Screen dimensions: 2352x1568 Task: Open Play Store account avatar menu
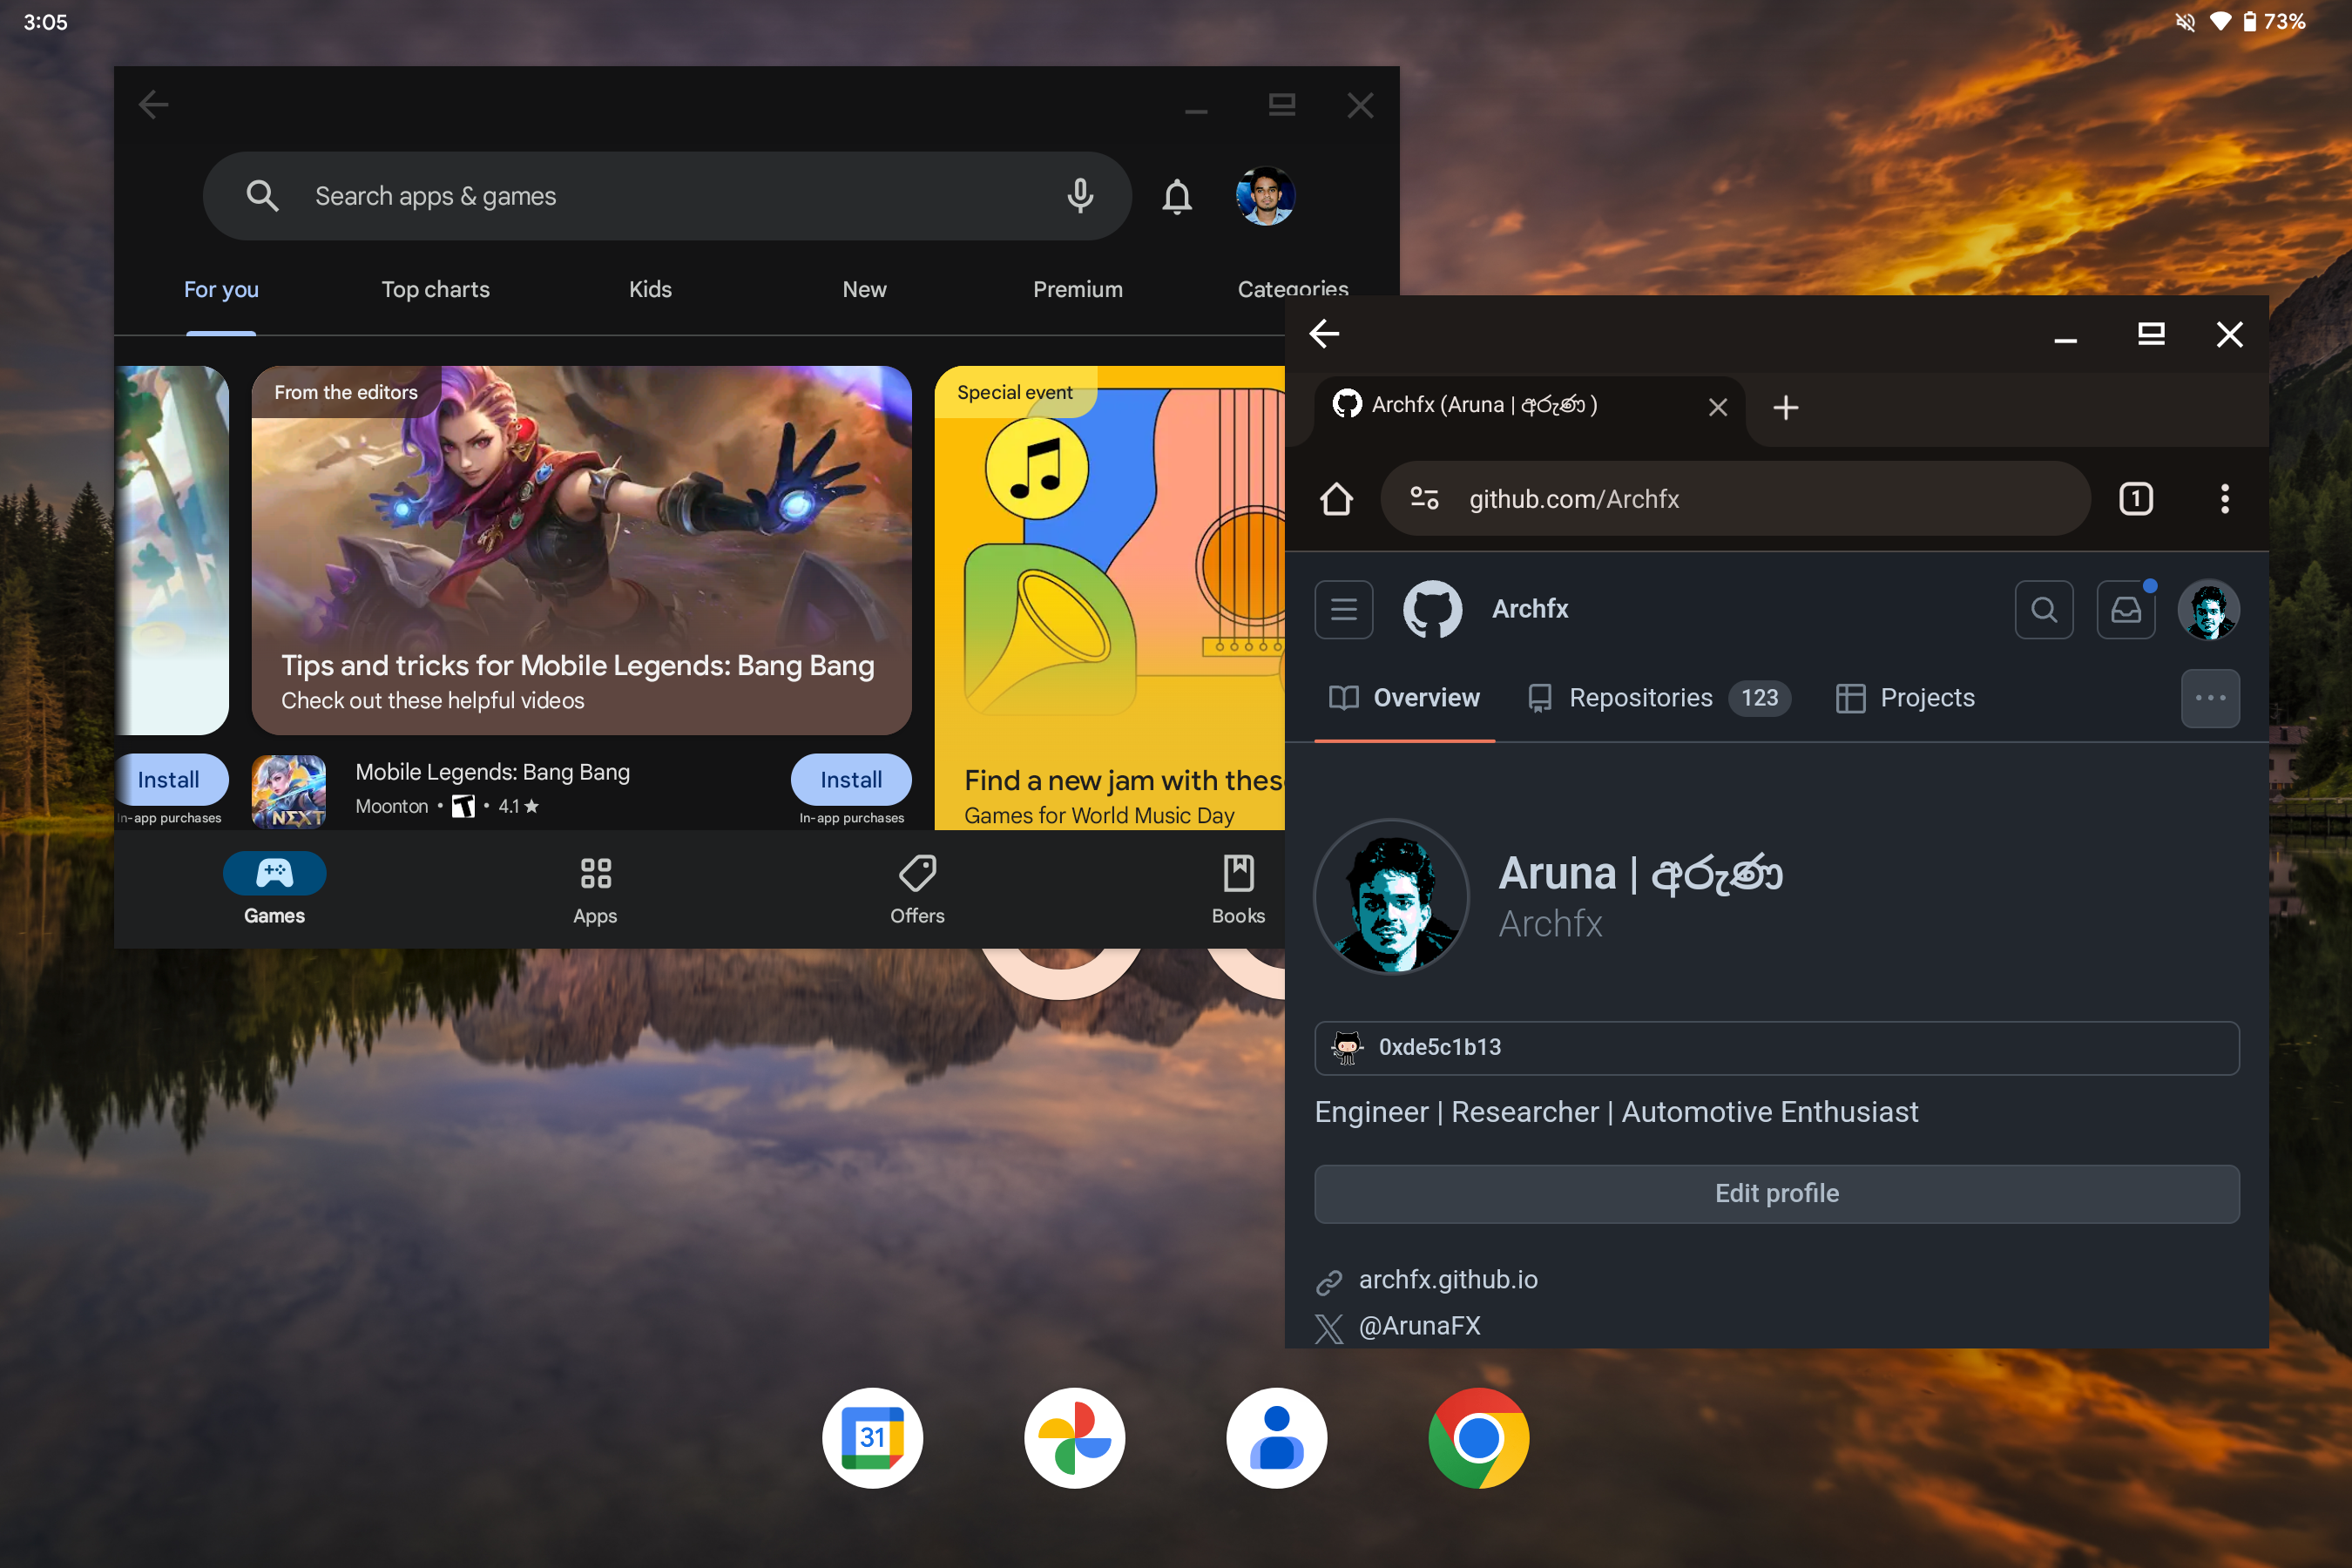[x=1265, y=196]
